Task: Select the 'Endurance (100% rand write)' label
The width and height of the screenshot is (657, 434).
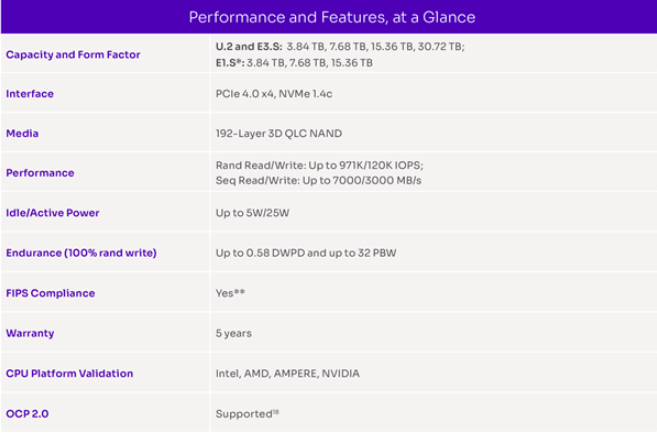Action: [81, 253]
